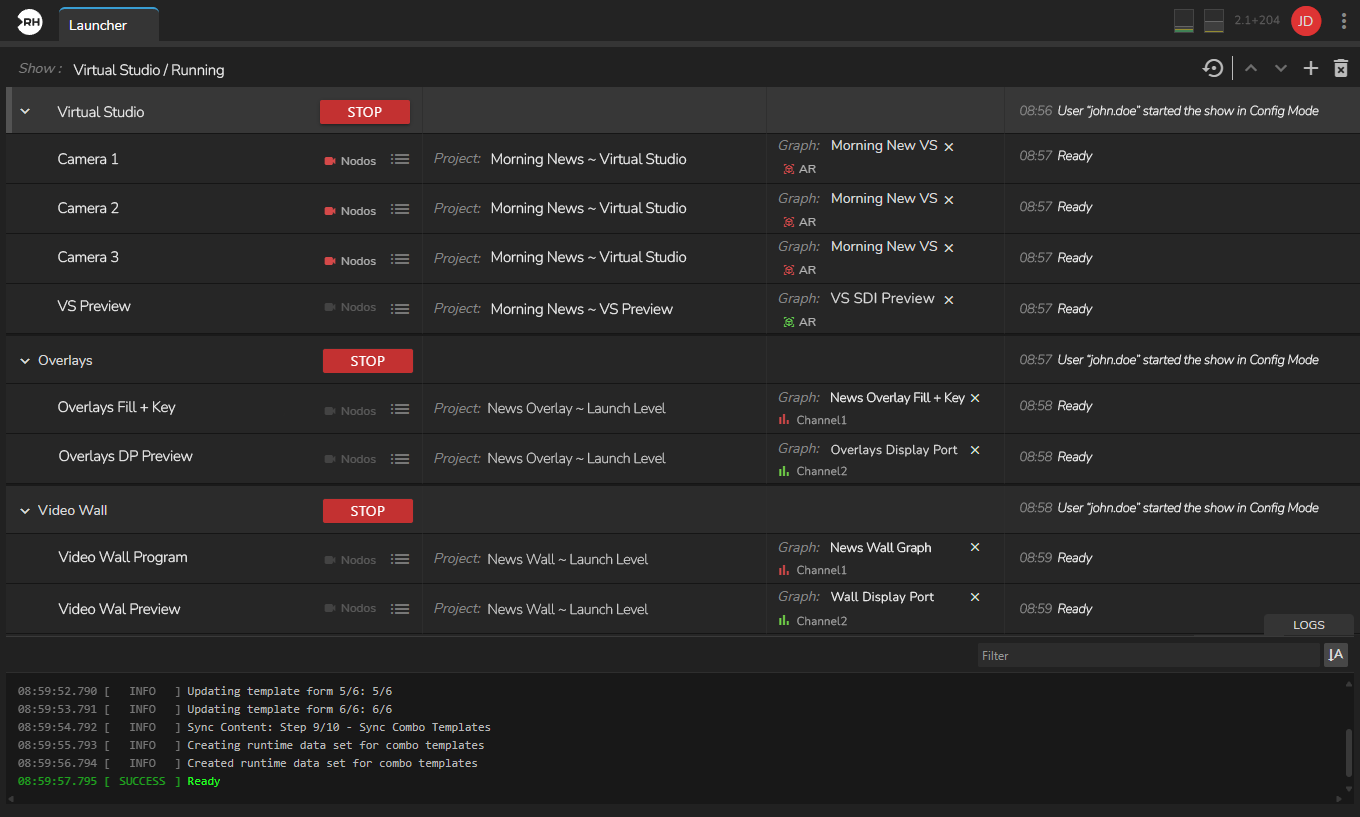Add a new show with plus icon
Viewport: 1360px width, 817px height.
pos(1310,68)
